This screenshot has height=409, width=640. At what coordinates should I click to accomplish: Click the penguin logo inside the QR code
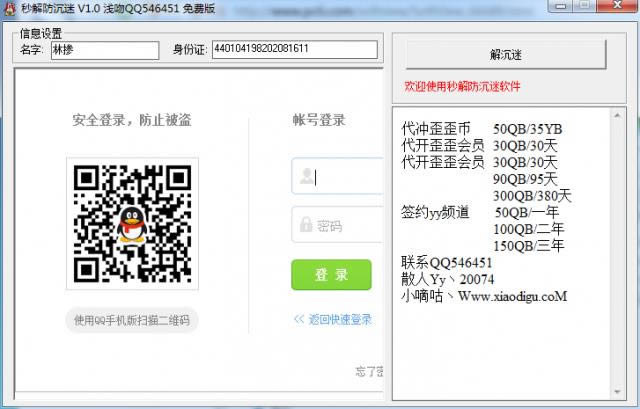point(132,225)
